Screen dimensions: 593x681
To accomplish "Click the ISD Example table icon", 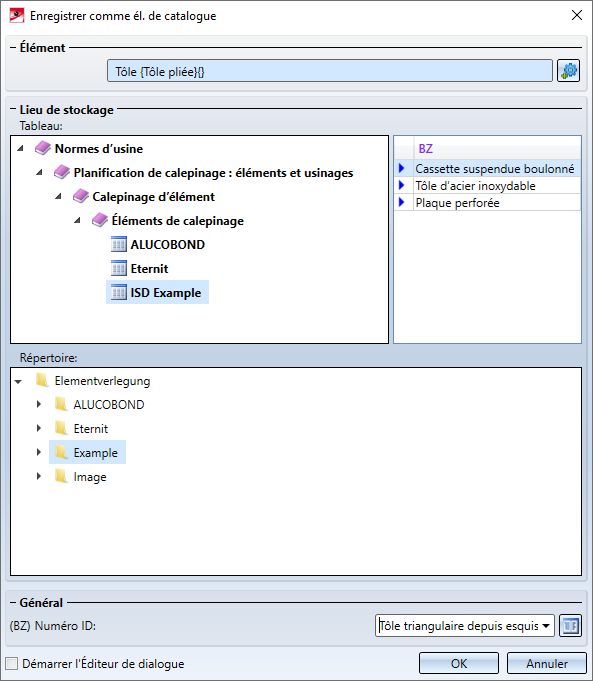I will [119, 292].
